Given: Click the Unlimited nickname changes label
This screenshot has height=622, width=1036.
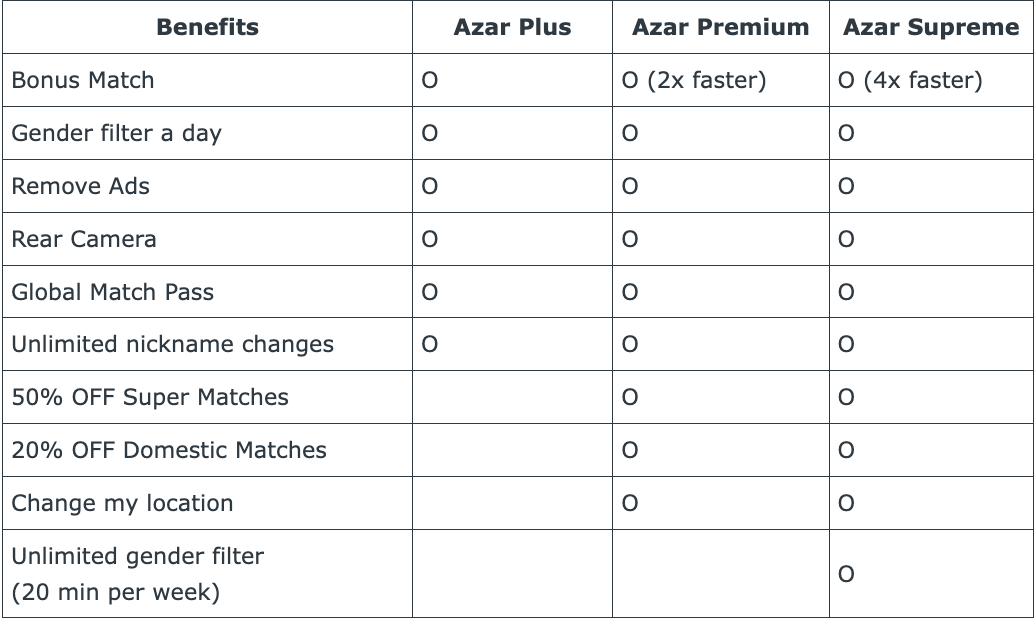Looking at the screenshot, I should pyautogui.click(x=173, y=345).
